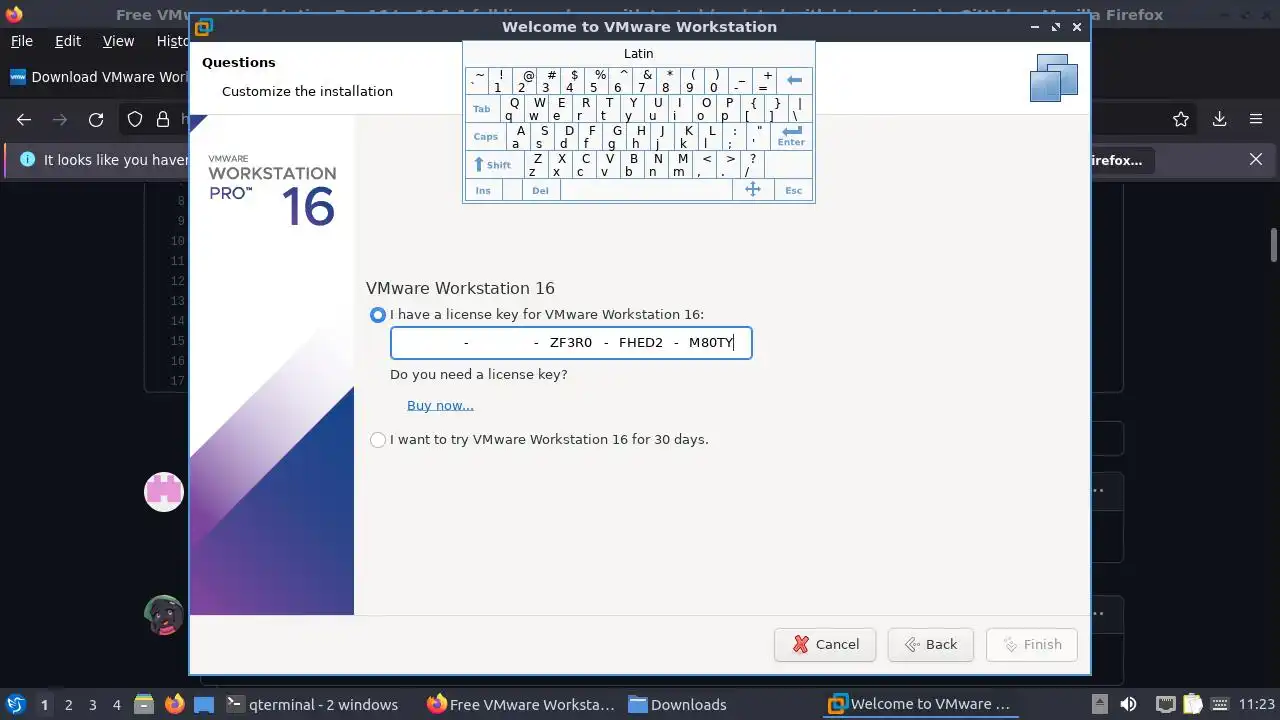
Task: Click the padlock site info icon
Action: (163, 119)
